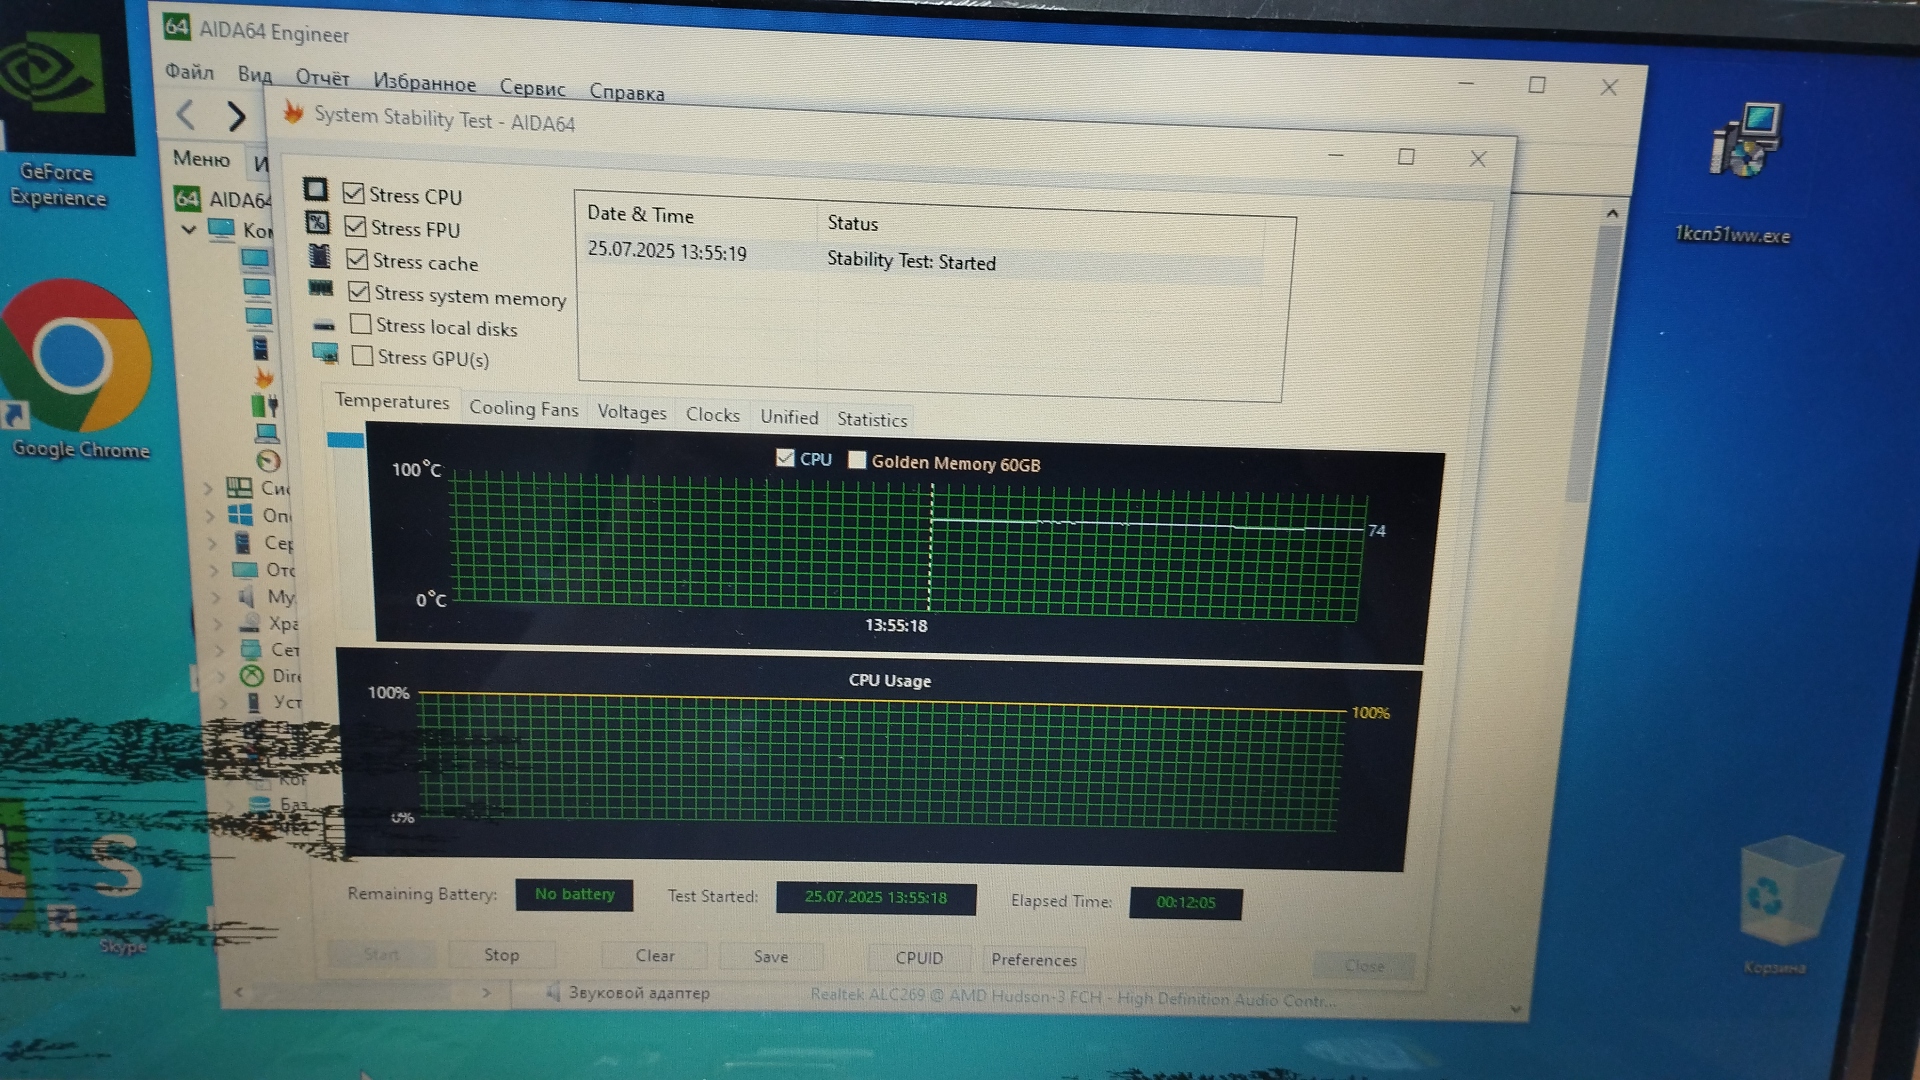This screenshot has width=1920, height=1080.
Task: Click the forward navigation arrow in AIDA64
Action: [236, 117]
